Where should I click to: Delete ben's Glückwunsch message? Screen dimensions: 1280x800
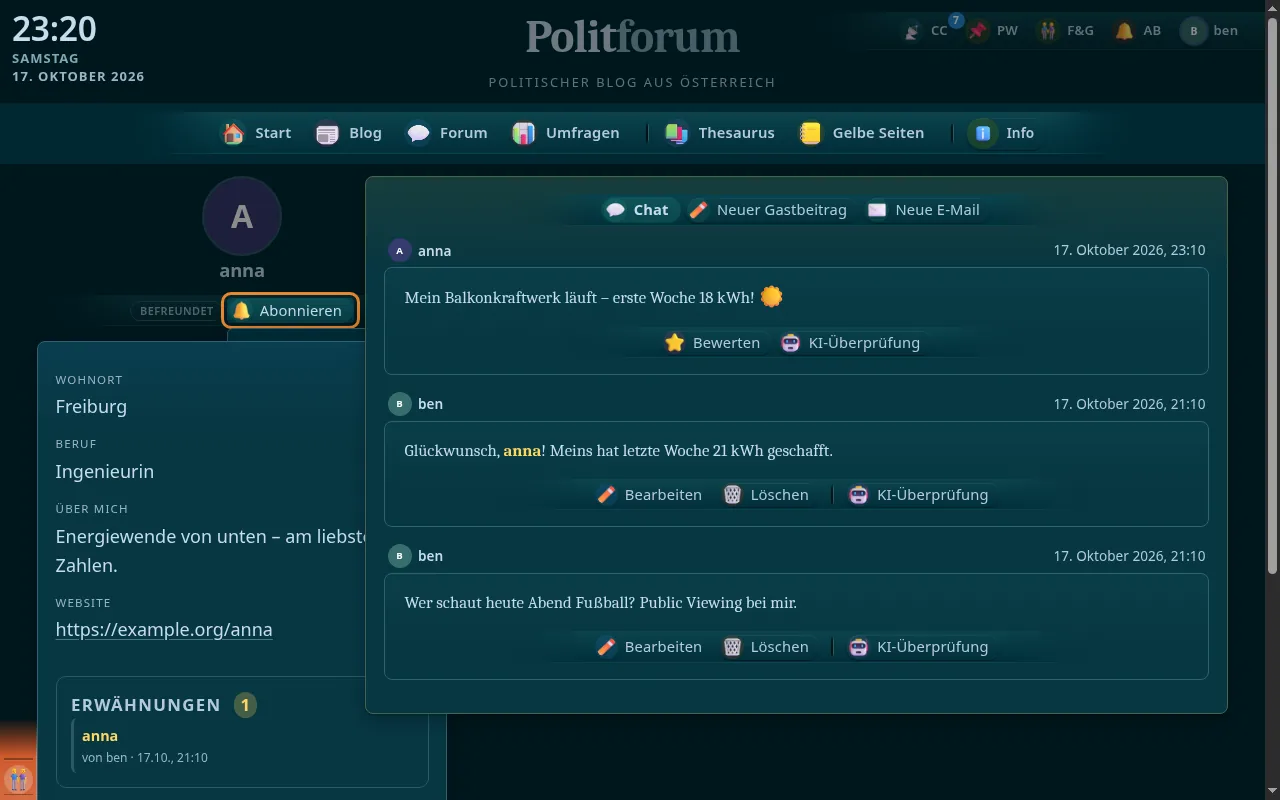766,495
